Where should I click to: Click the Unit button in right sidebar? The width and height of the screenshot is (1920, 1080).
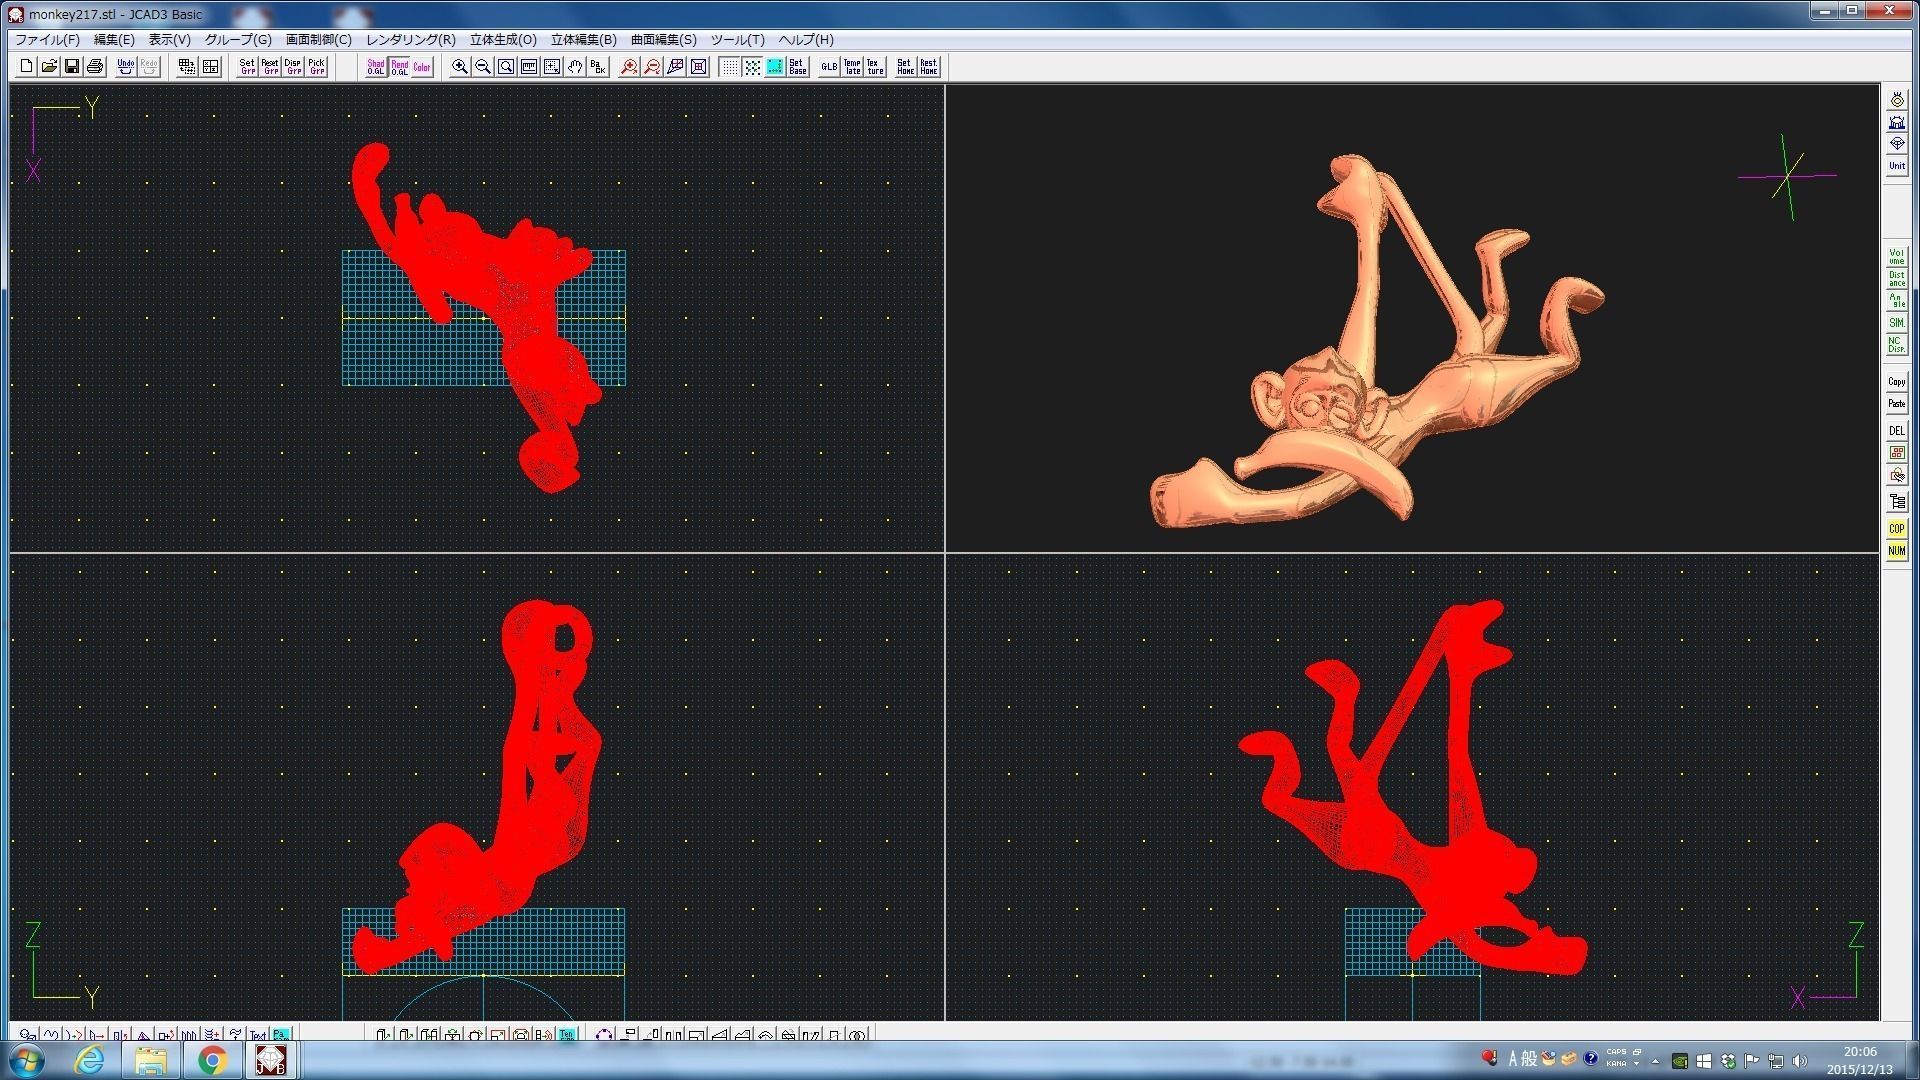pos(1897,166)
